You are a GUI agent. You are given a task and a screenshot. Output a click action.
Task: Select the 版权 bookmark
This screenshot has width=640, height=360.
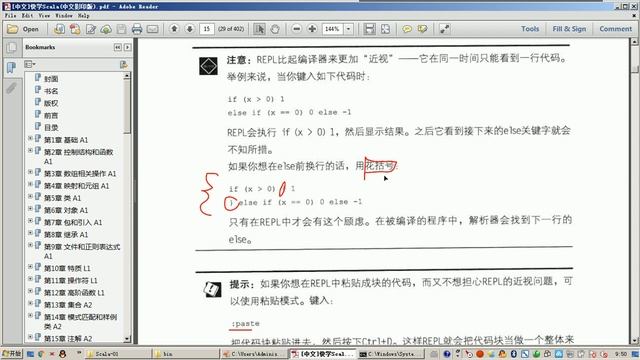pos(51,103)
